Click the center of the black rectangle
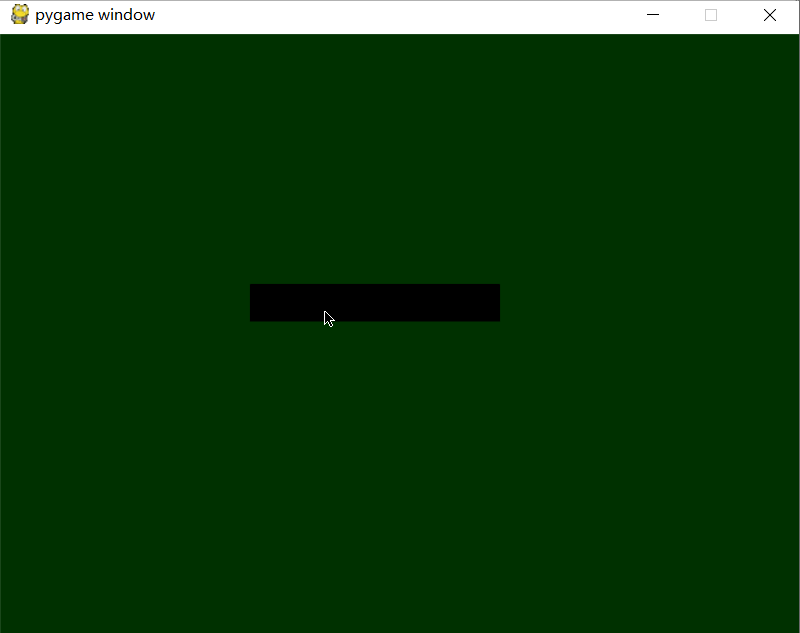 375,303
